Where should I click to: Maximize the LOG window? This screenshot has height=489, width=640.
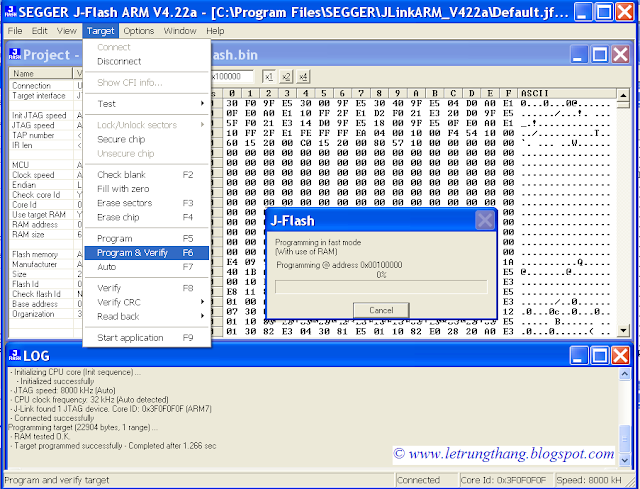point(599,356)
